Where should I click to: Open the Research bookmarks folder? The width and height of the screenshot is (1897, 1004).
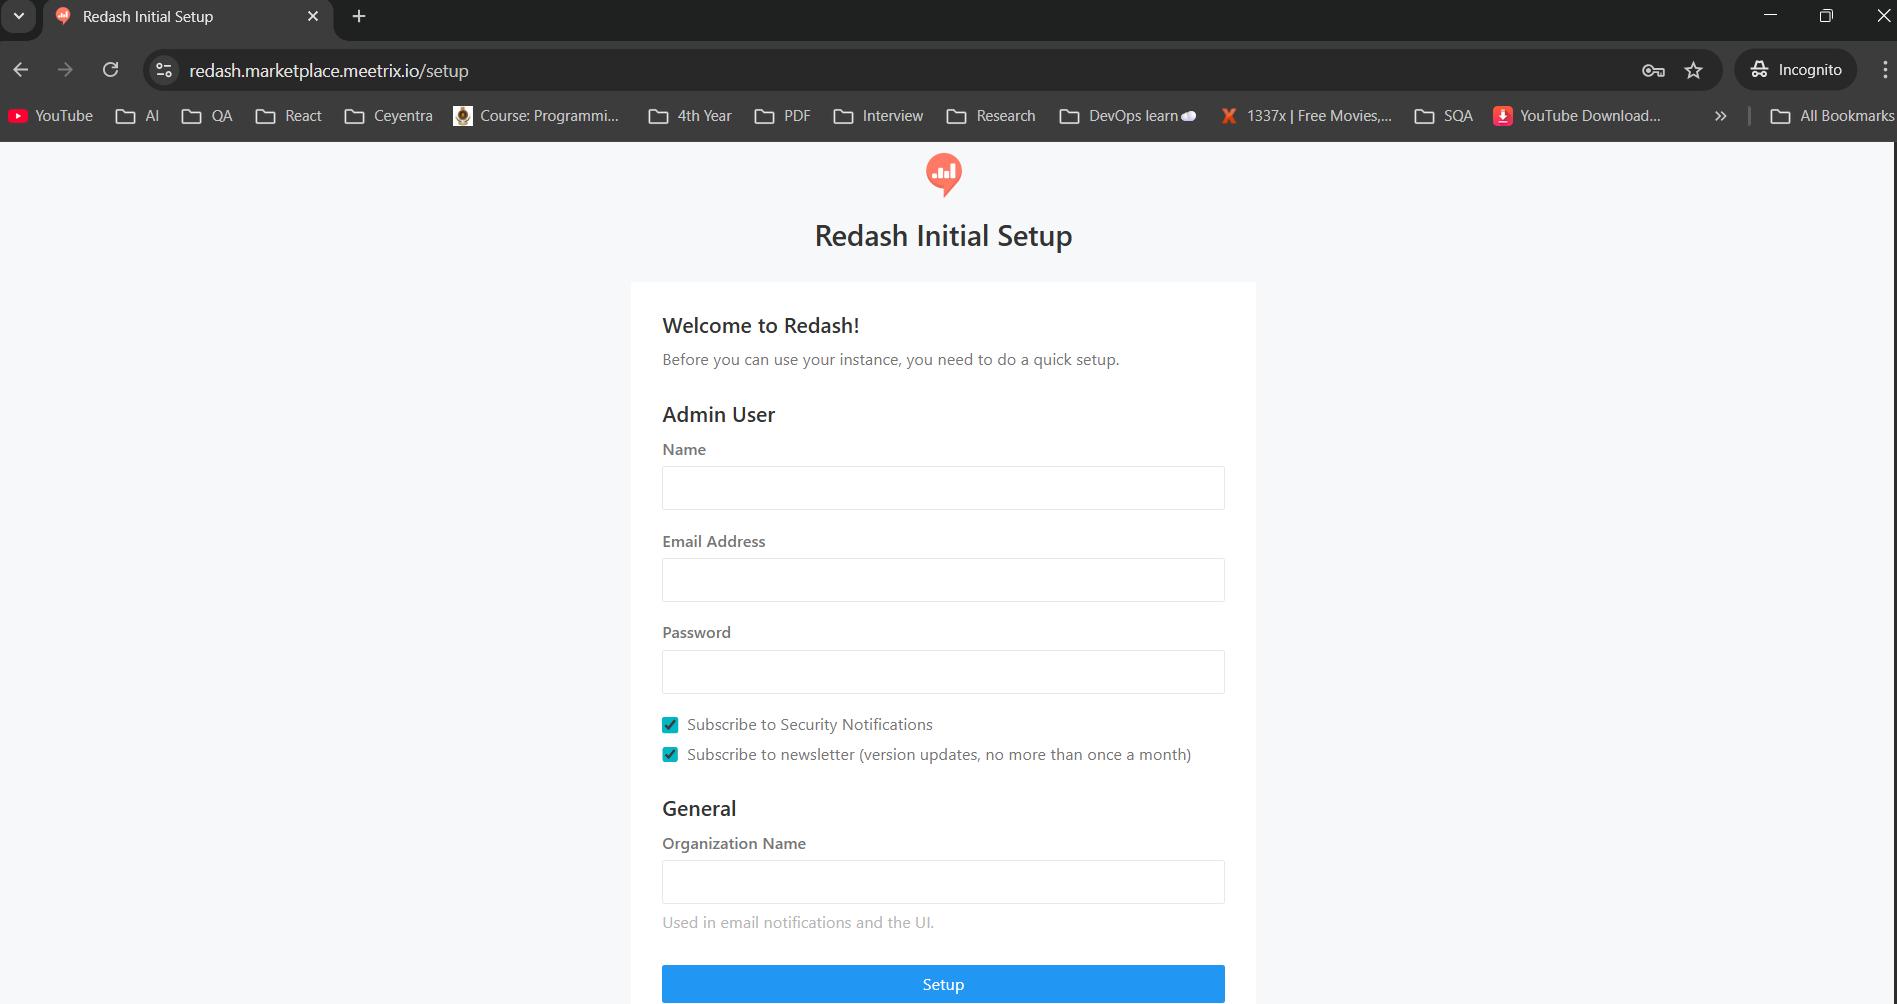click(x=990, y=115)
